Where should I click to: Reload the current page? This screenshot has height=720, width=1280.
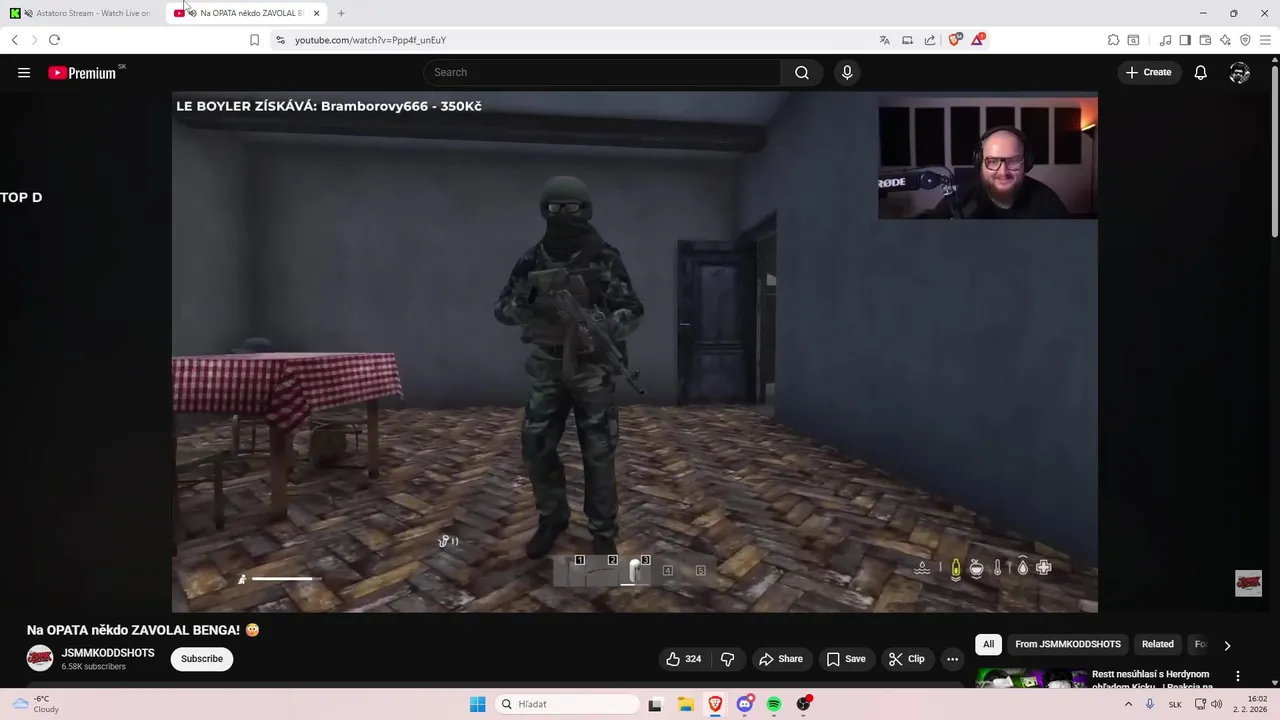(54, 40)
